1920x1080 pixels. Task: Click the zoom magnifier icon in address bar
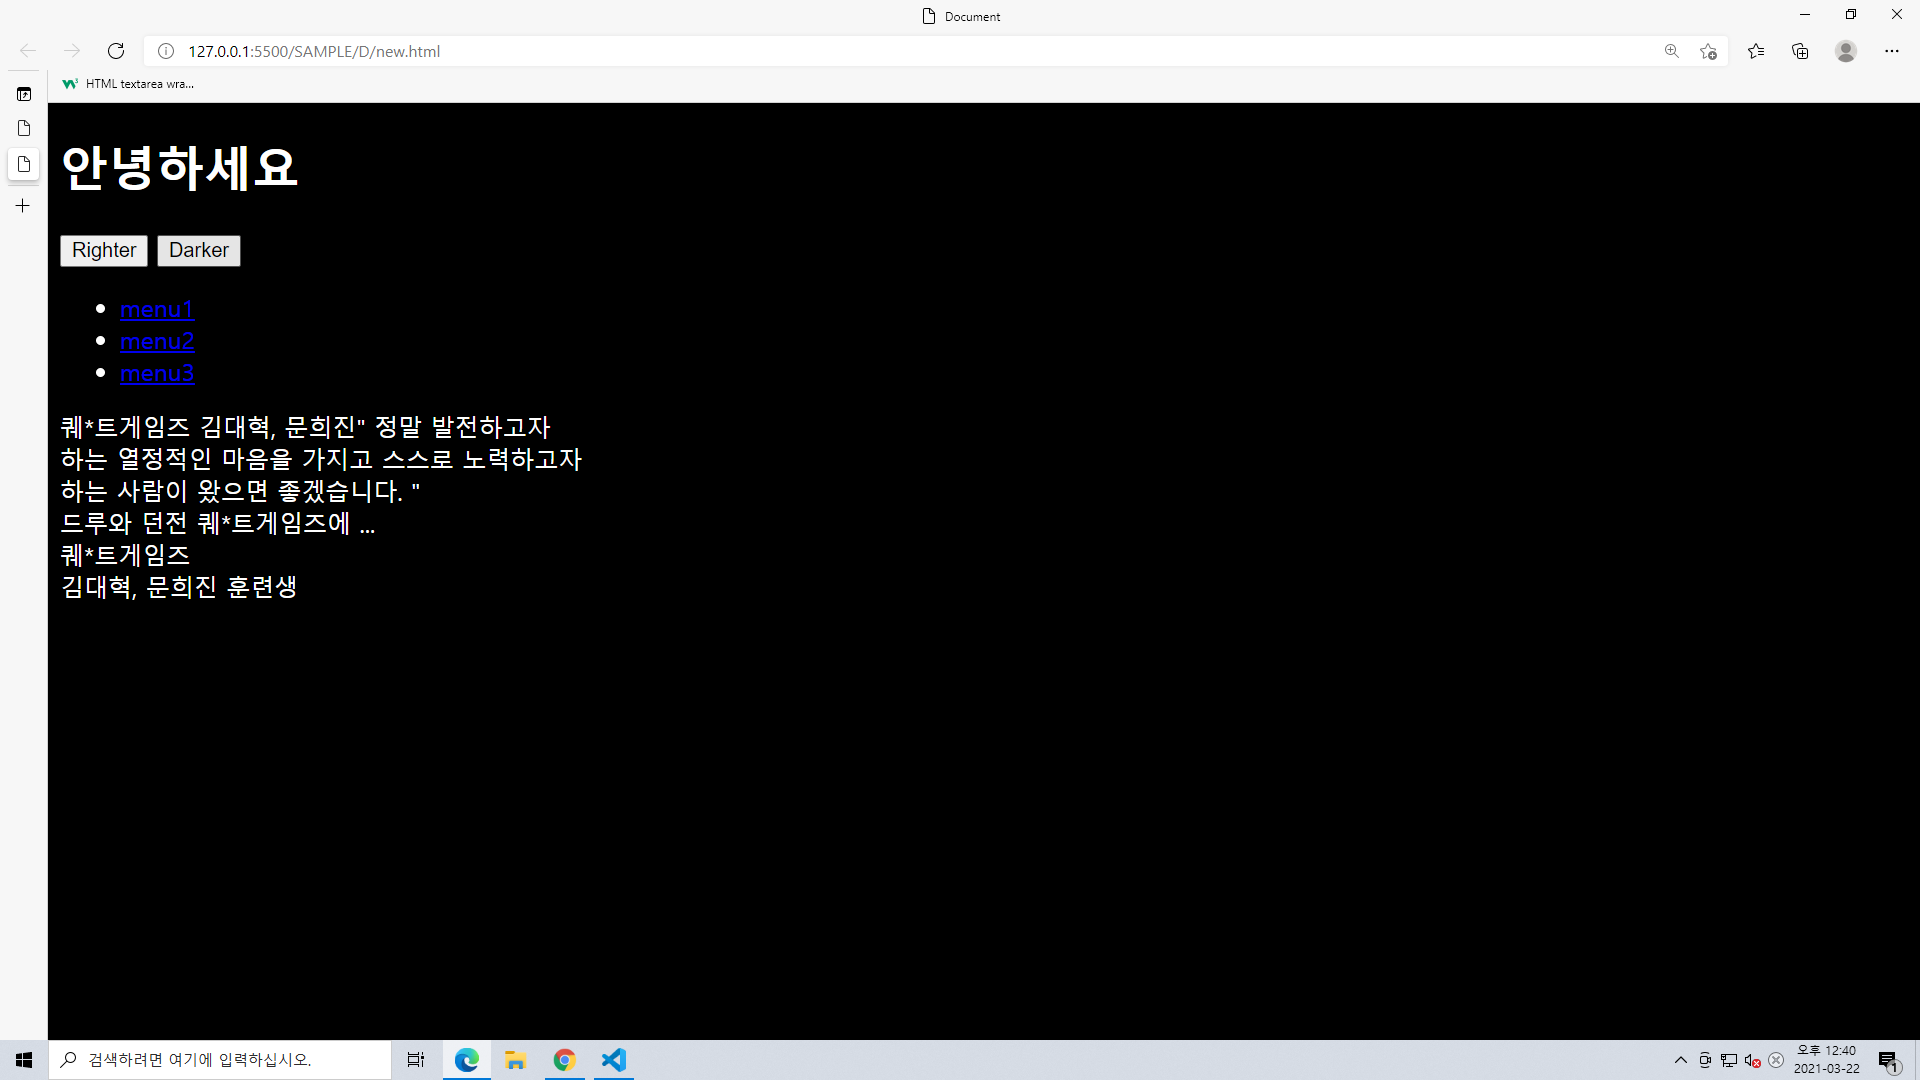point(1671,51)
